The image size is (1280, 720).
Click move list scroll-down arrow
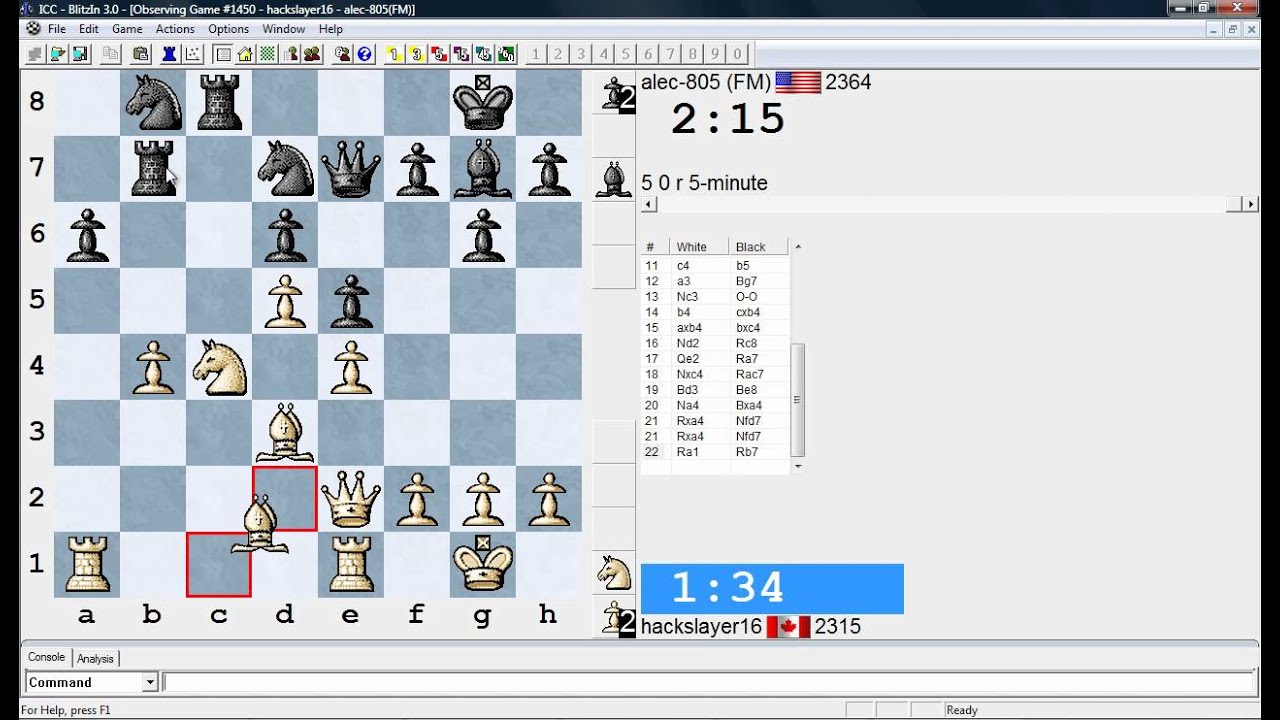point(797,465)
